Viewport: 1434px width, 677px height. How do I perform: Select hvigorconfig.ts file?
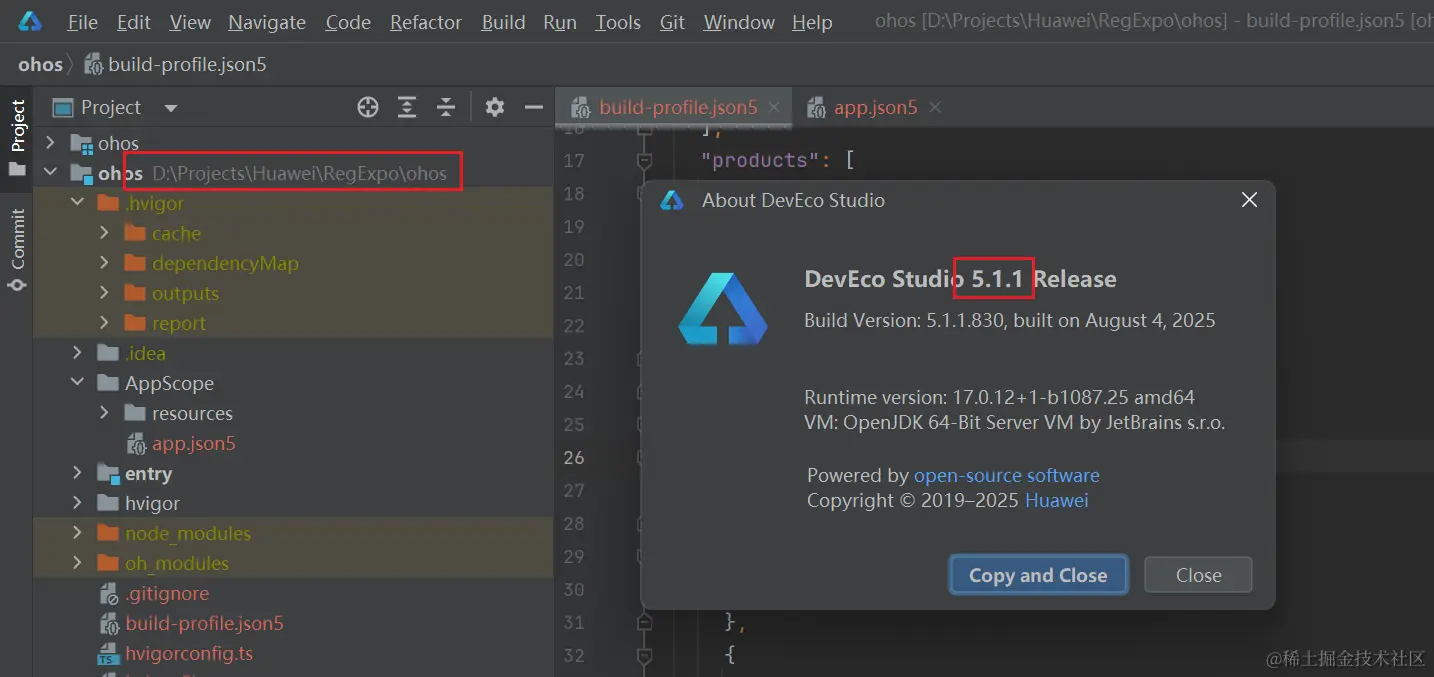pyautogui.click(x=189, y=653)
